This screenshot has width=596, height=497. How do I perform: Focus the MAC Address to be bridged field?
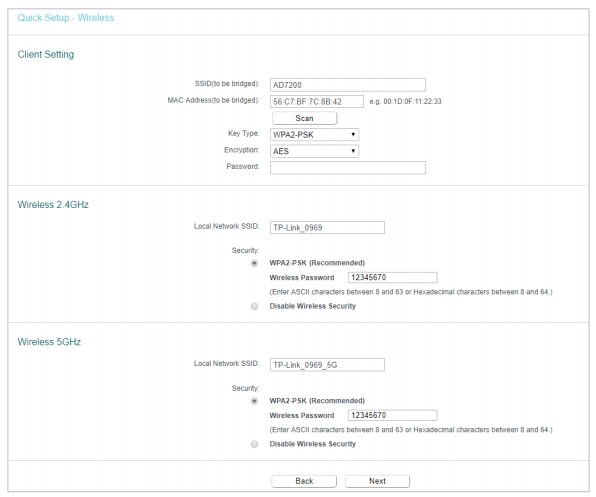pos(317,101)
